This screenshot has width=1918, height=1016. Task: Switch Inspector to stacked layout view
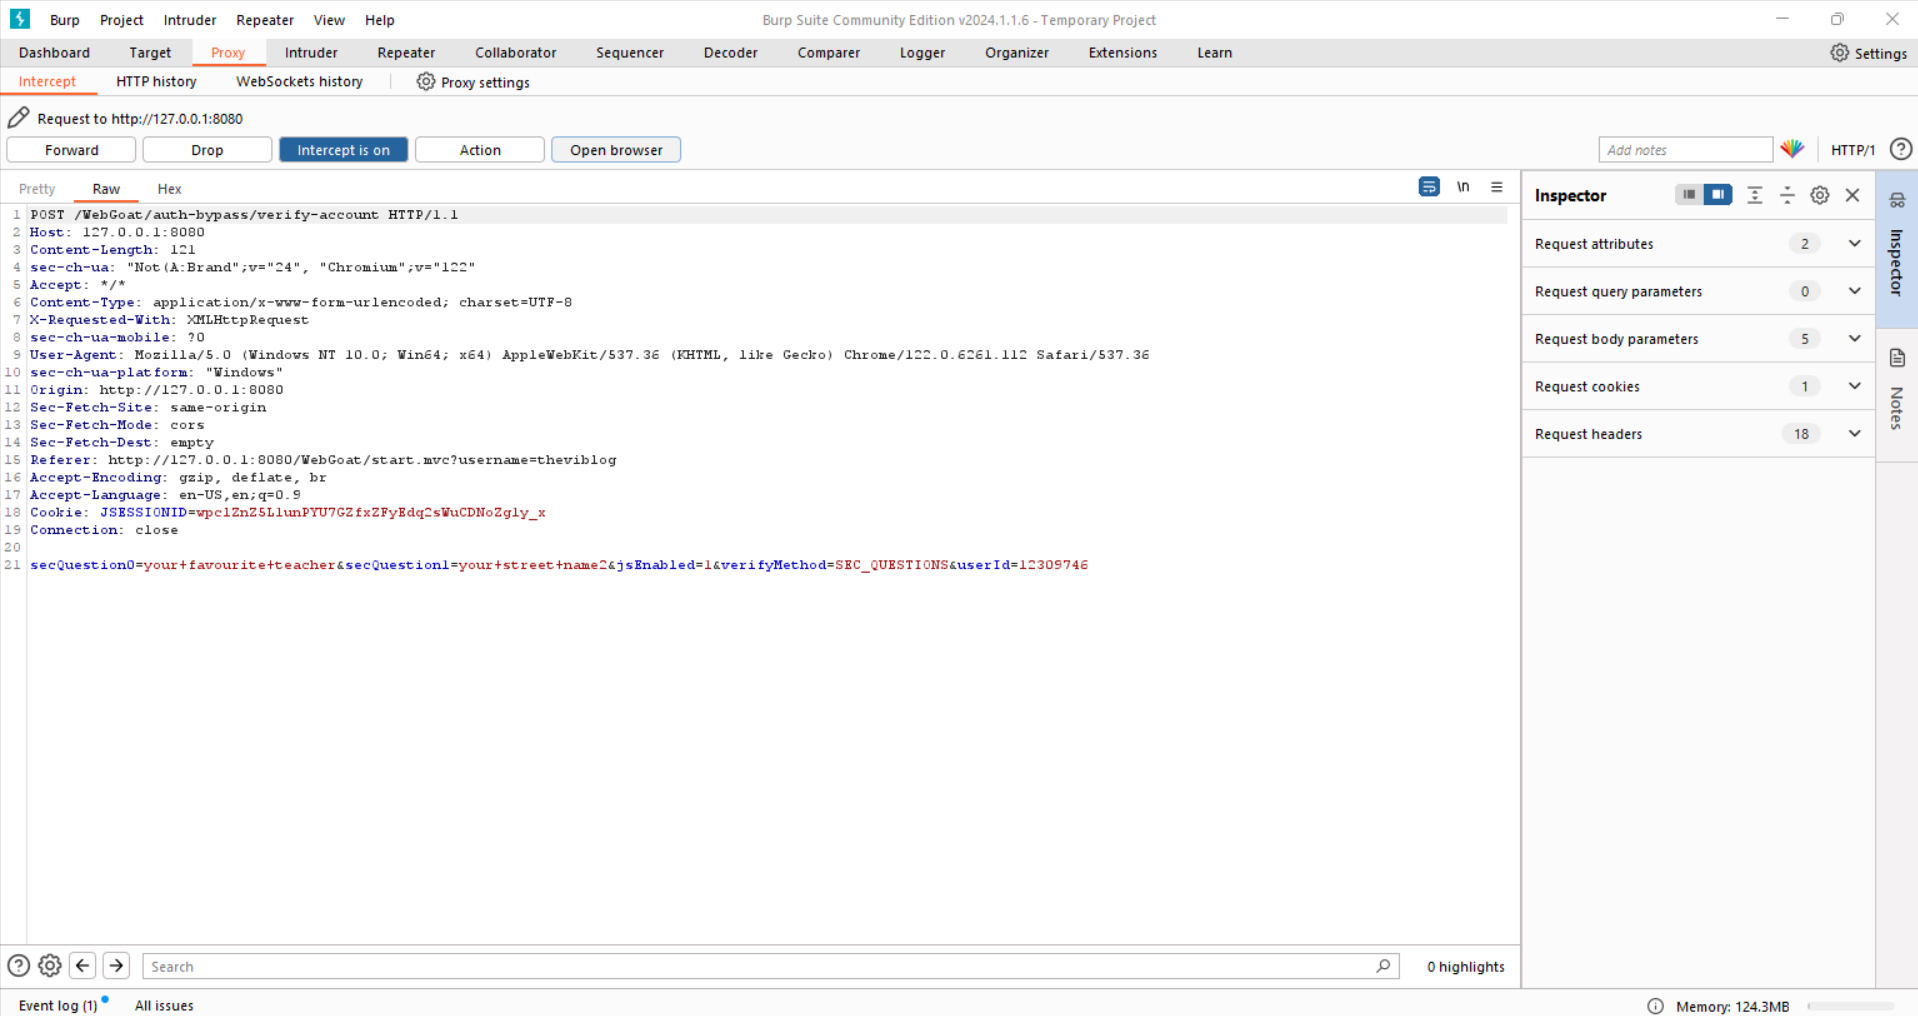tap(1689, 195)
